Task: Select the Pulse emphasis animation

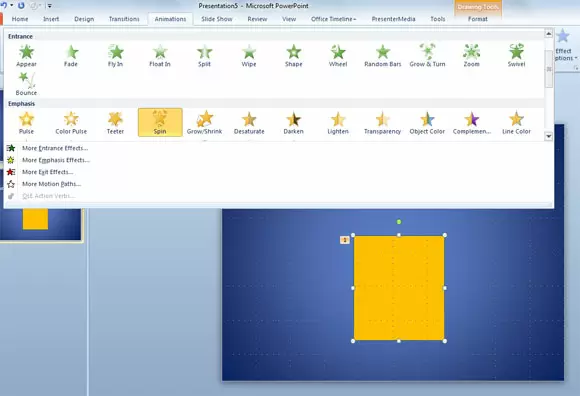Action: pos(26,123)
